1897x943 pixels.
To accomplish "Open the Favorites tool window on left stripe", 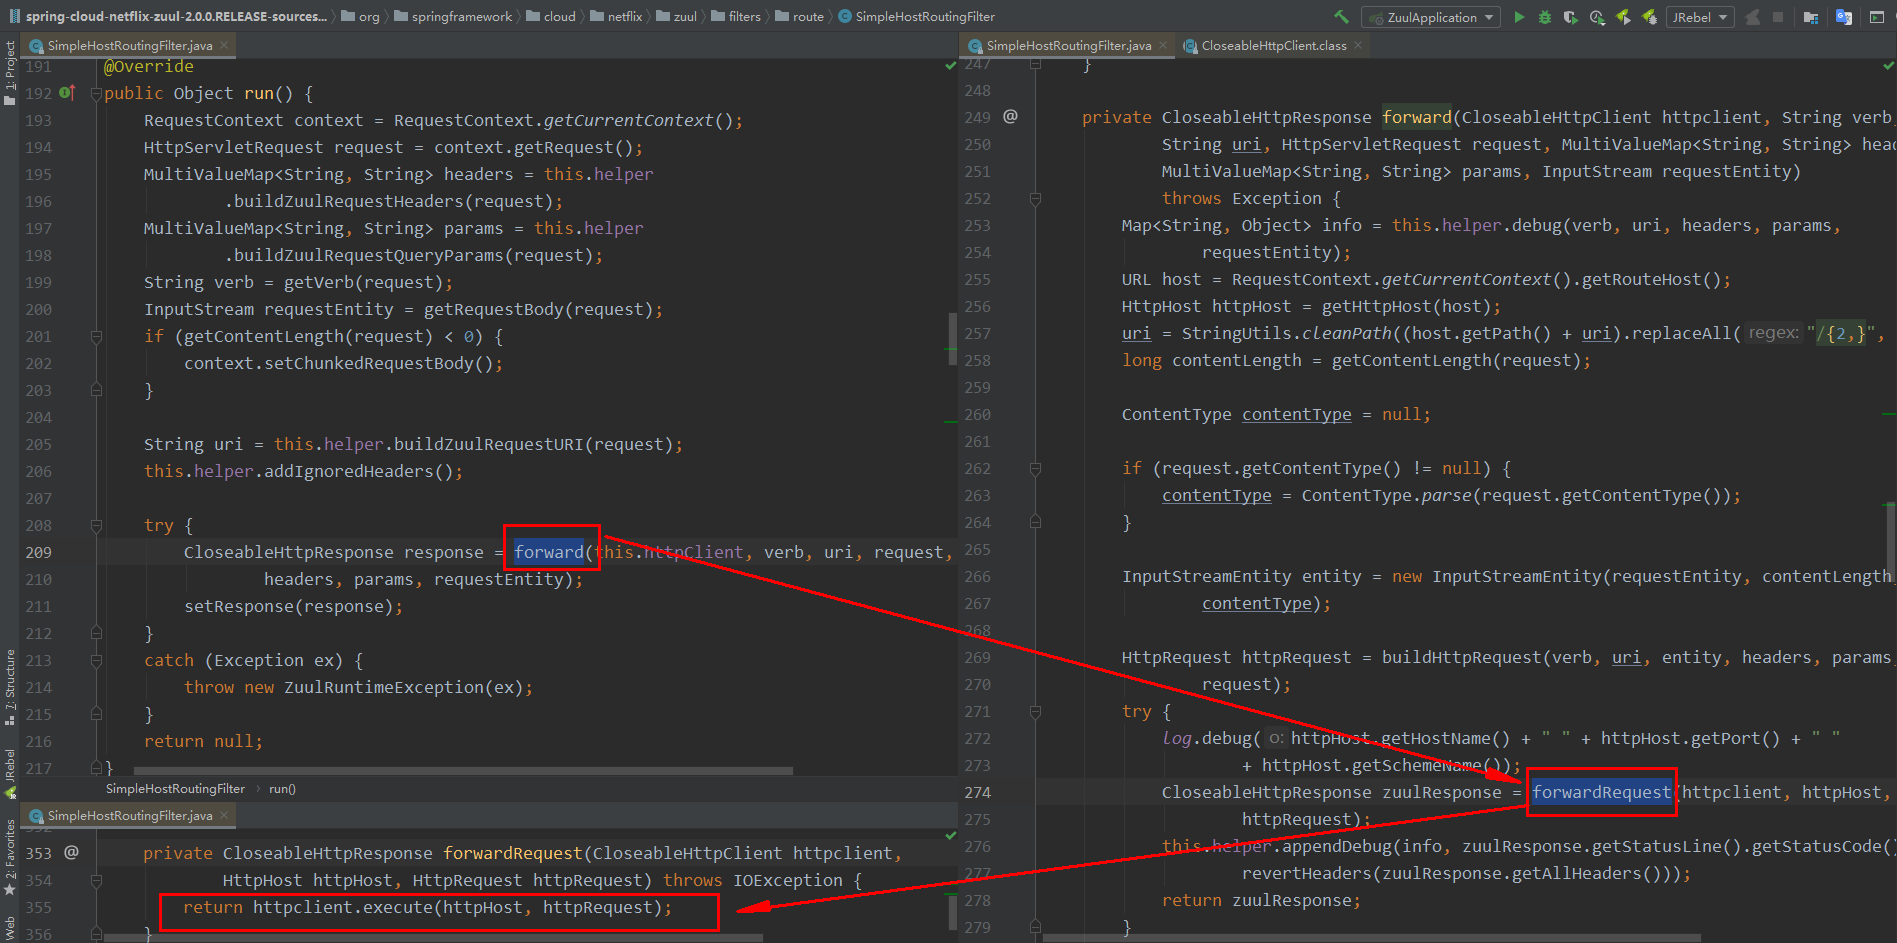I will point(10,857).
